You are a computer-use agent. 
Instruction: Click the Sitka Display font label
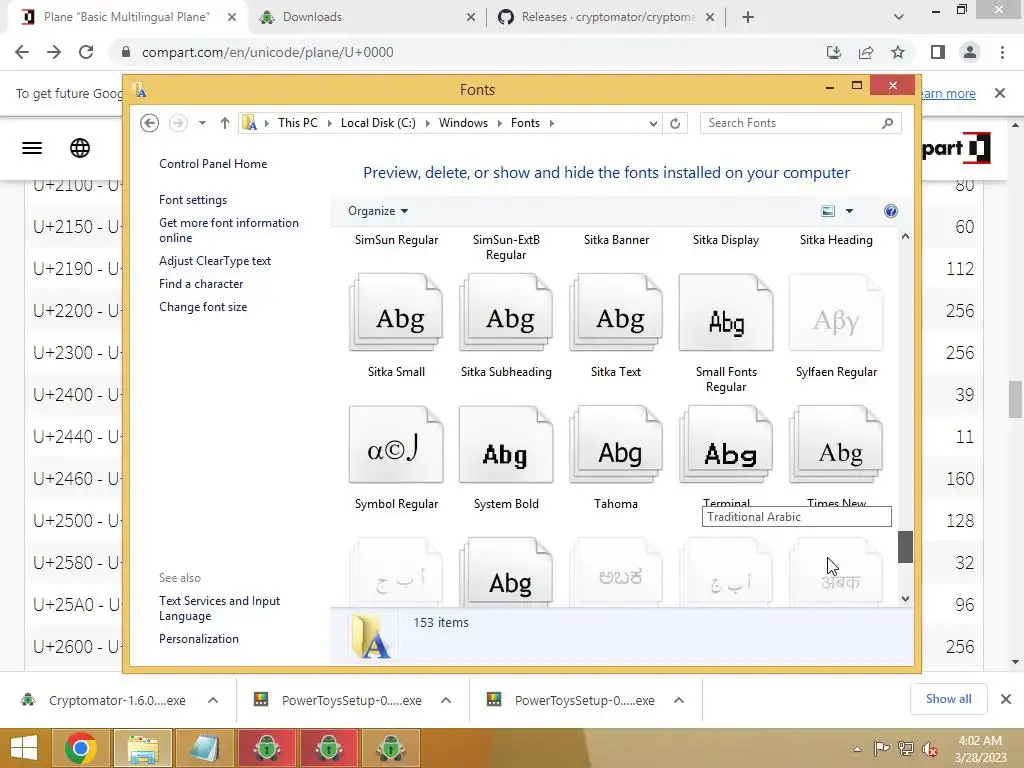(726, 240)
